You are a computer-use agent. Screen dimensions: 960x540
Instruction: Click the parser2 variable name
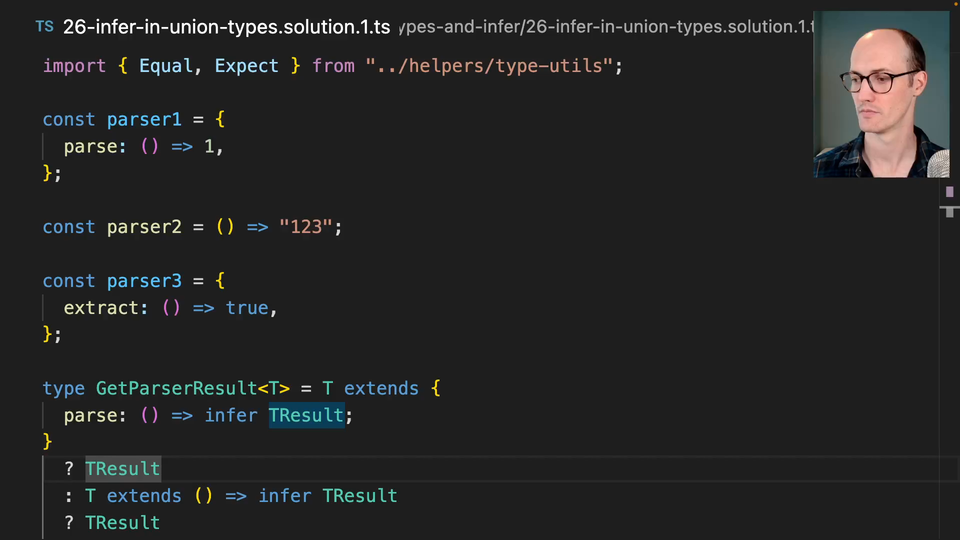[144, 227]
